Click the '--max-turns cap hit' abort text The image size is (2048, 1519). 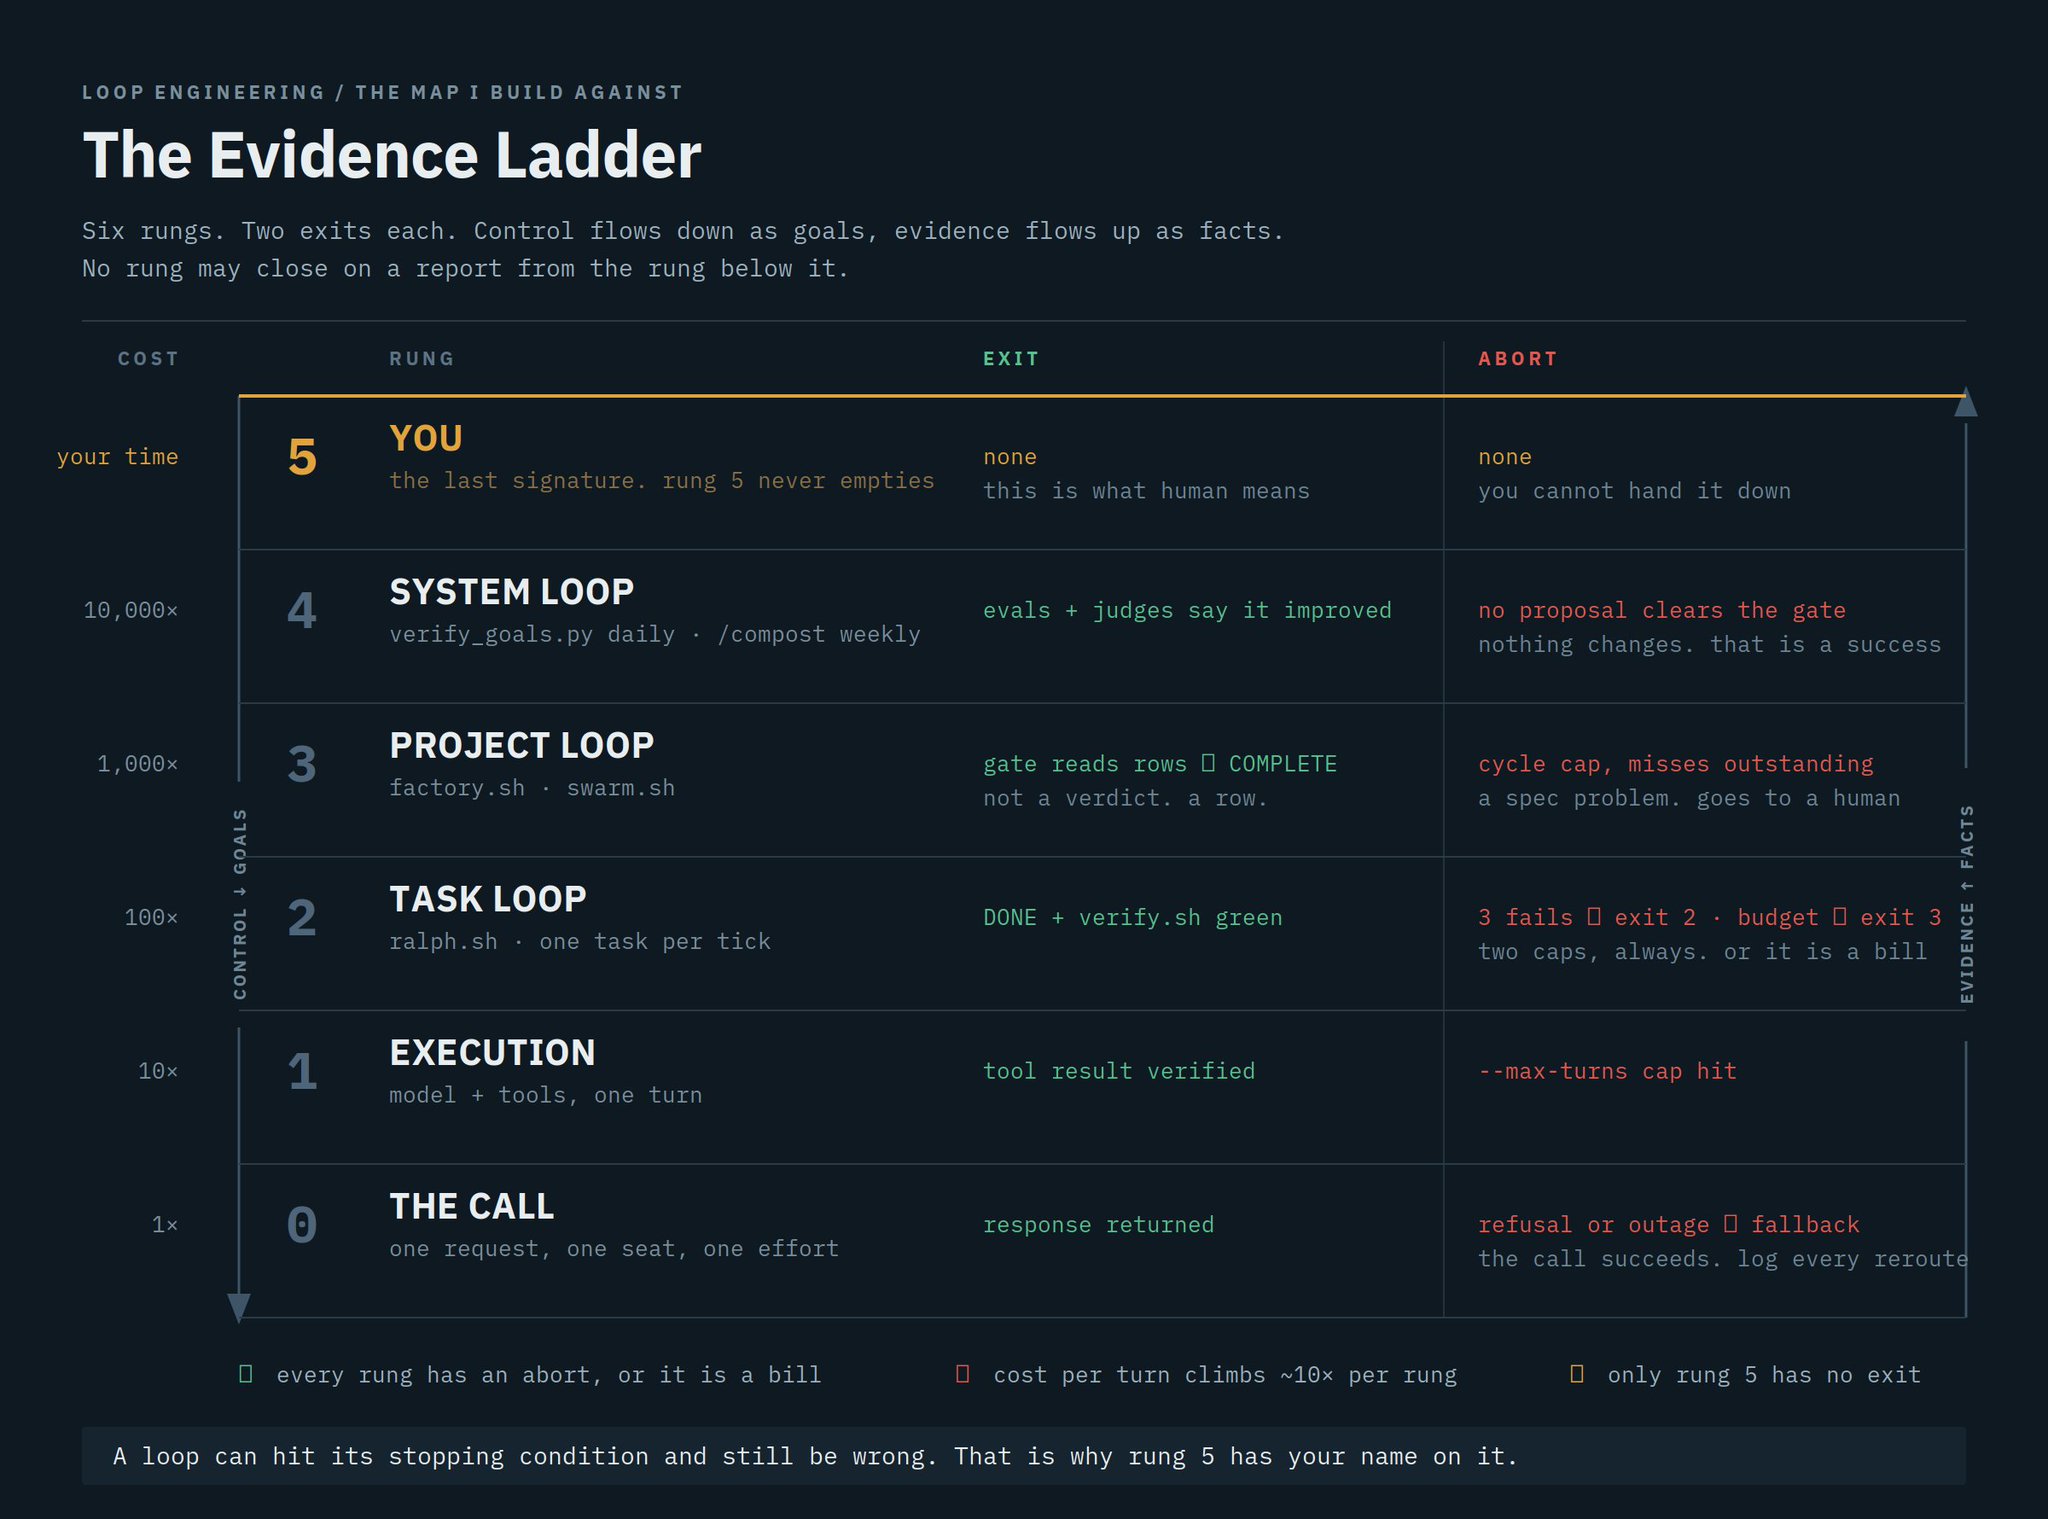(1607, 1071)
